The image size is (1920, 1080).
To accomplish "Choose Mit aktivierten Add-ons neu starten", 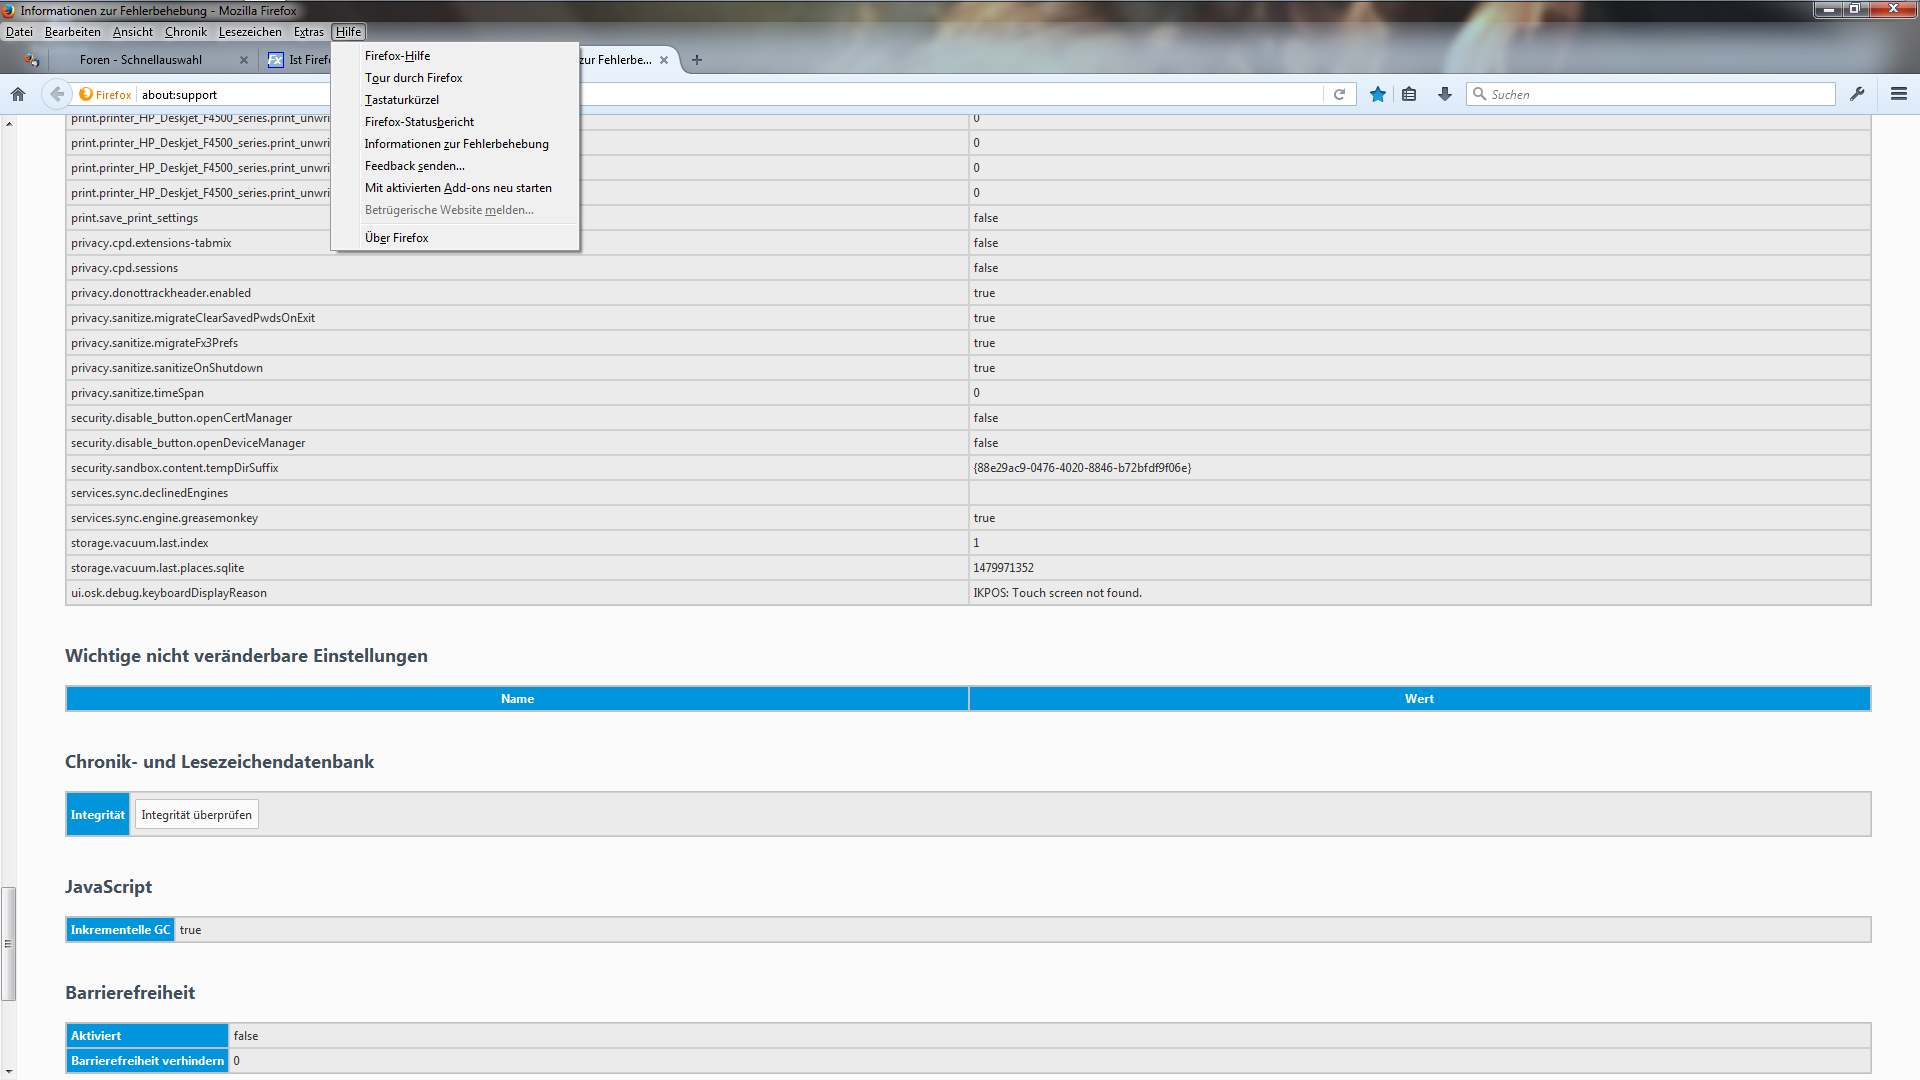I will coord(458,188).
